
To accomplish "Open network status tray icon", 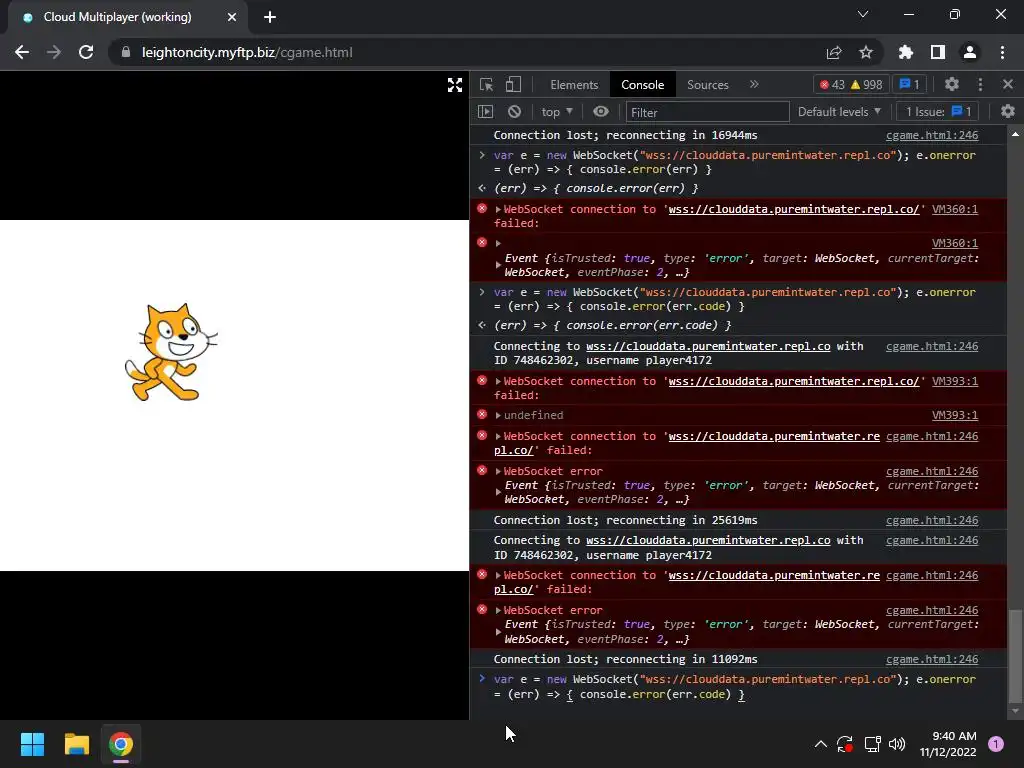I will tap(872, 744).
